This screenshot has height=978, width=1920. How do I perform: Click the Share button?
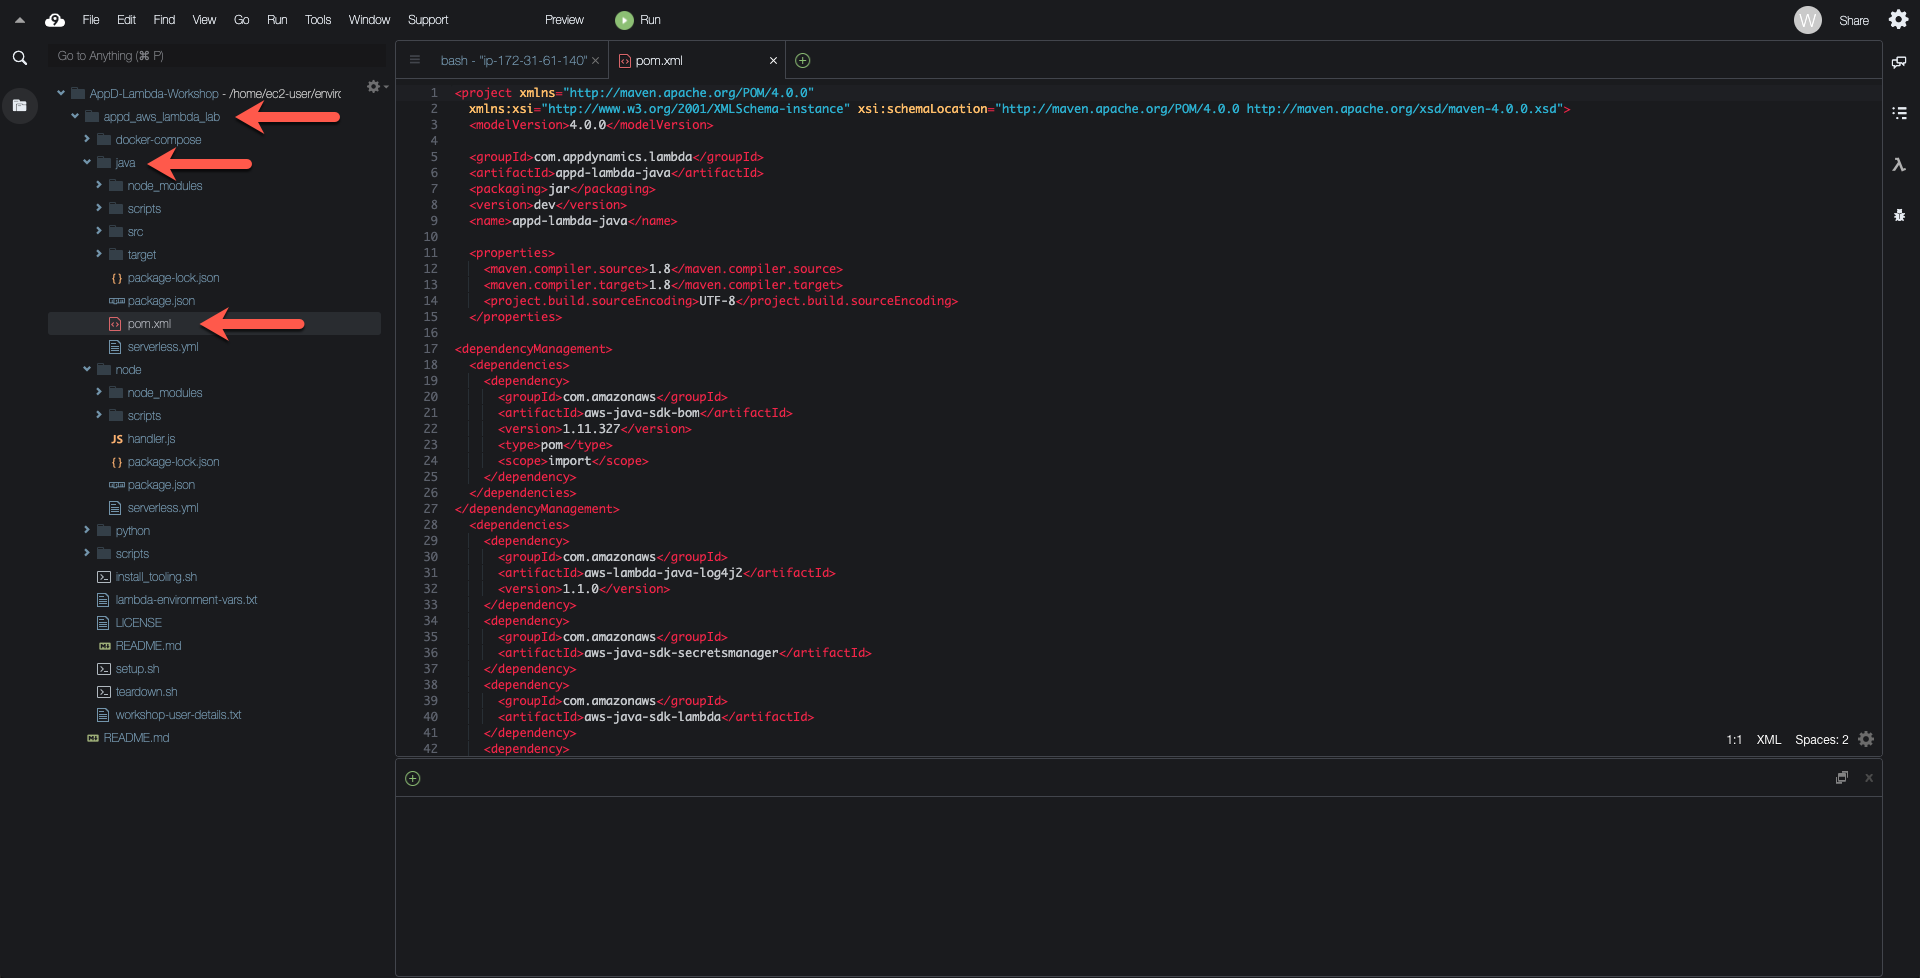point(1853,20)
